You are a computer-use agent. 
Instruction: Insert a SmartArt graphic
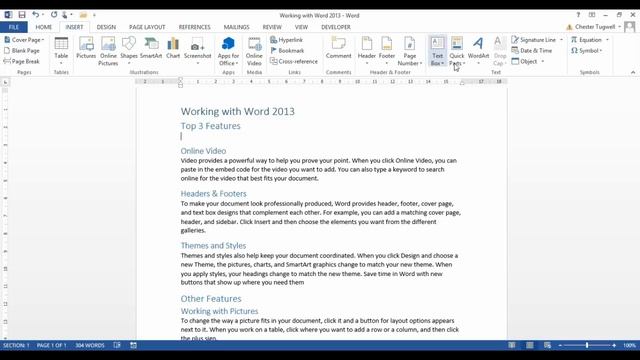[x=151, y=48]
